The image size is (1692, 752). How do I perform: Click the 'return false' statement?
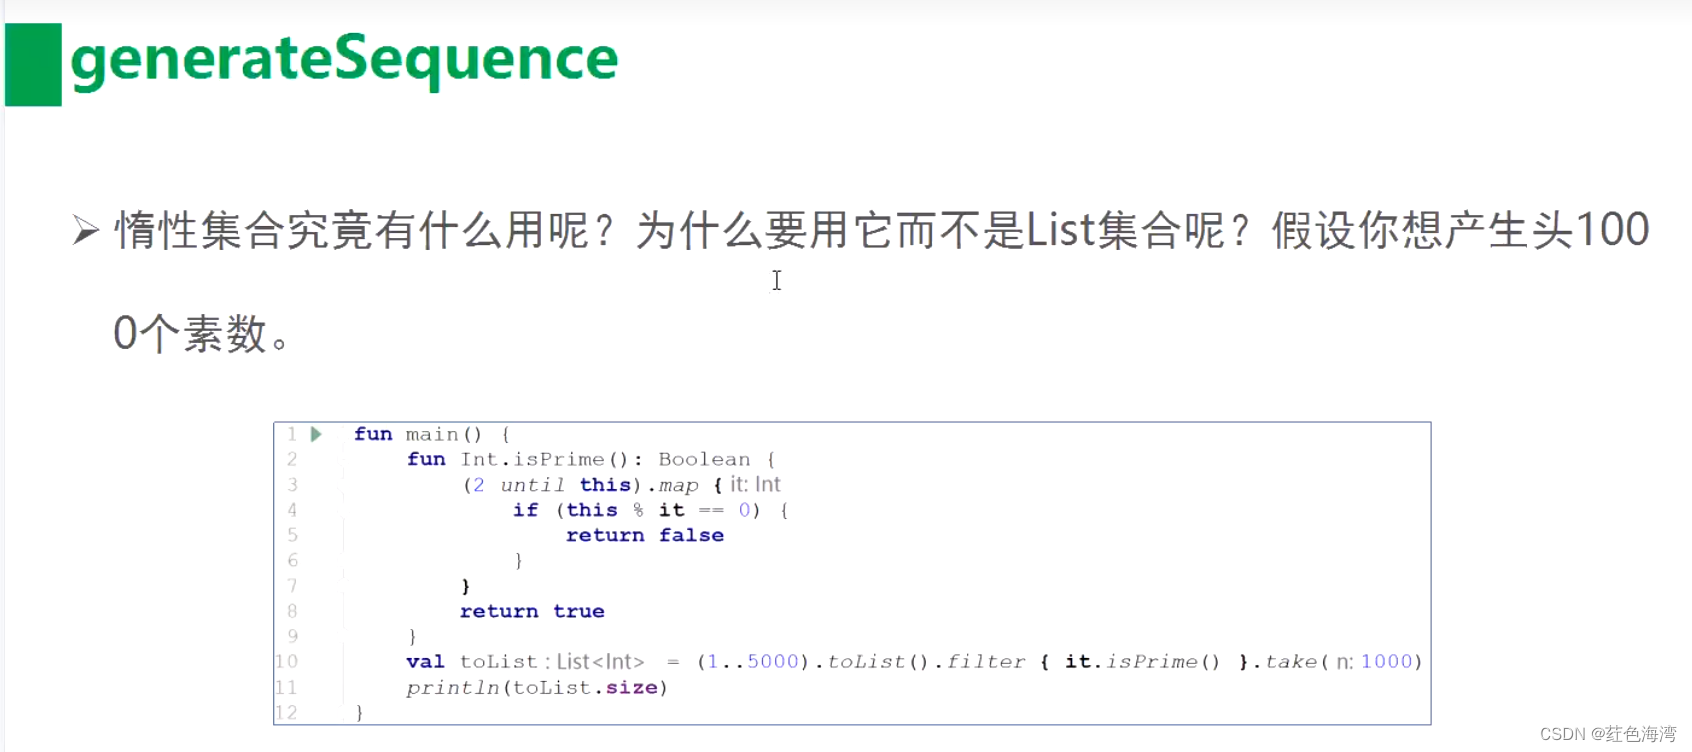645,535
